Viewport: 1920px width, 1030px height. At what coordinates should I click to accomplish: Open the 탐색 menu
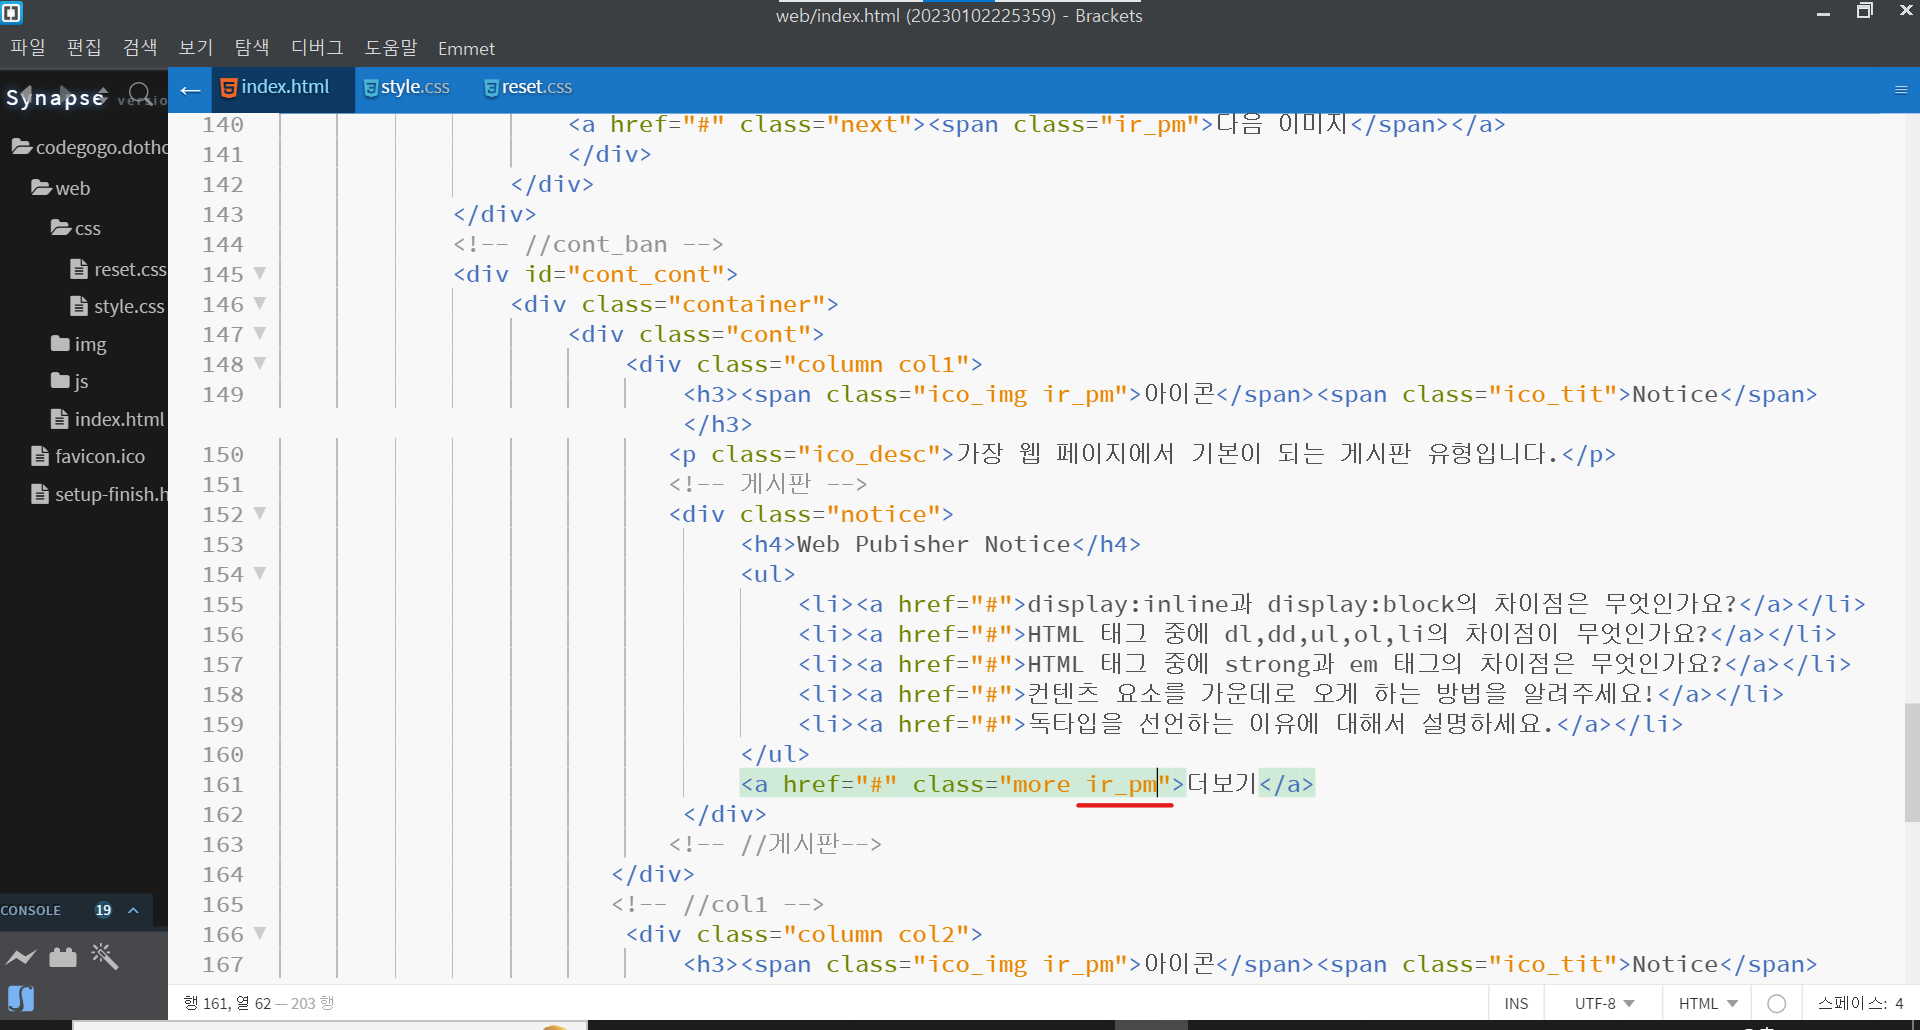[x=252, y=48]
